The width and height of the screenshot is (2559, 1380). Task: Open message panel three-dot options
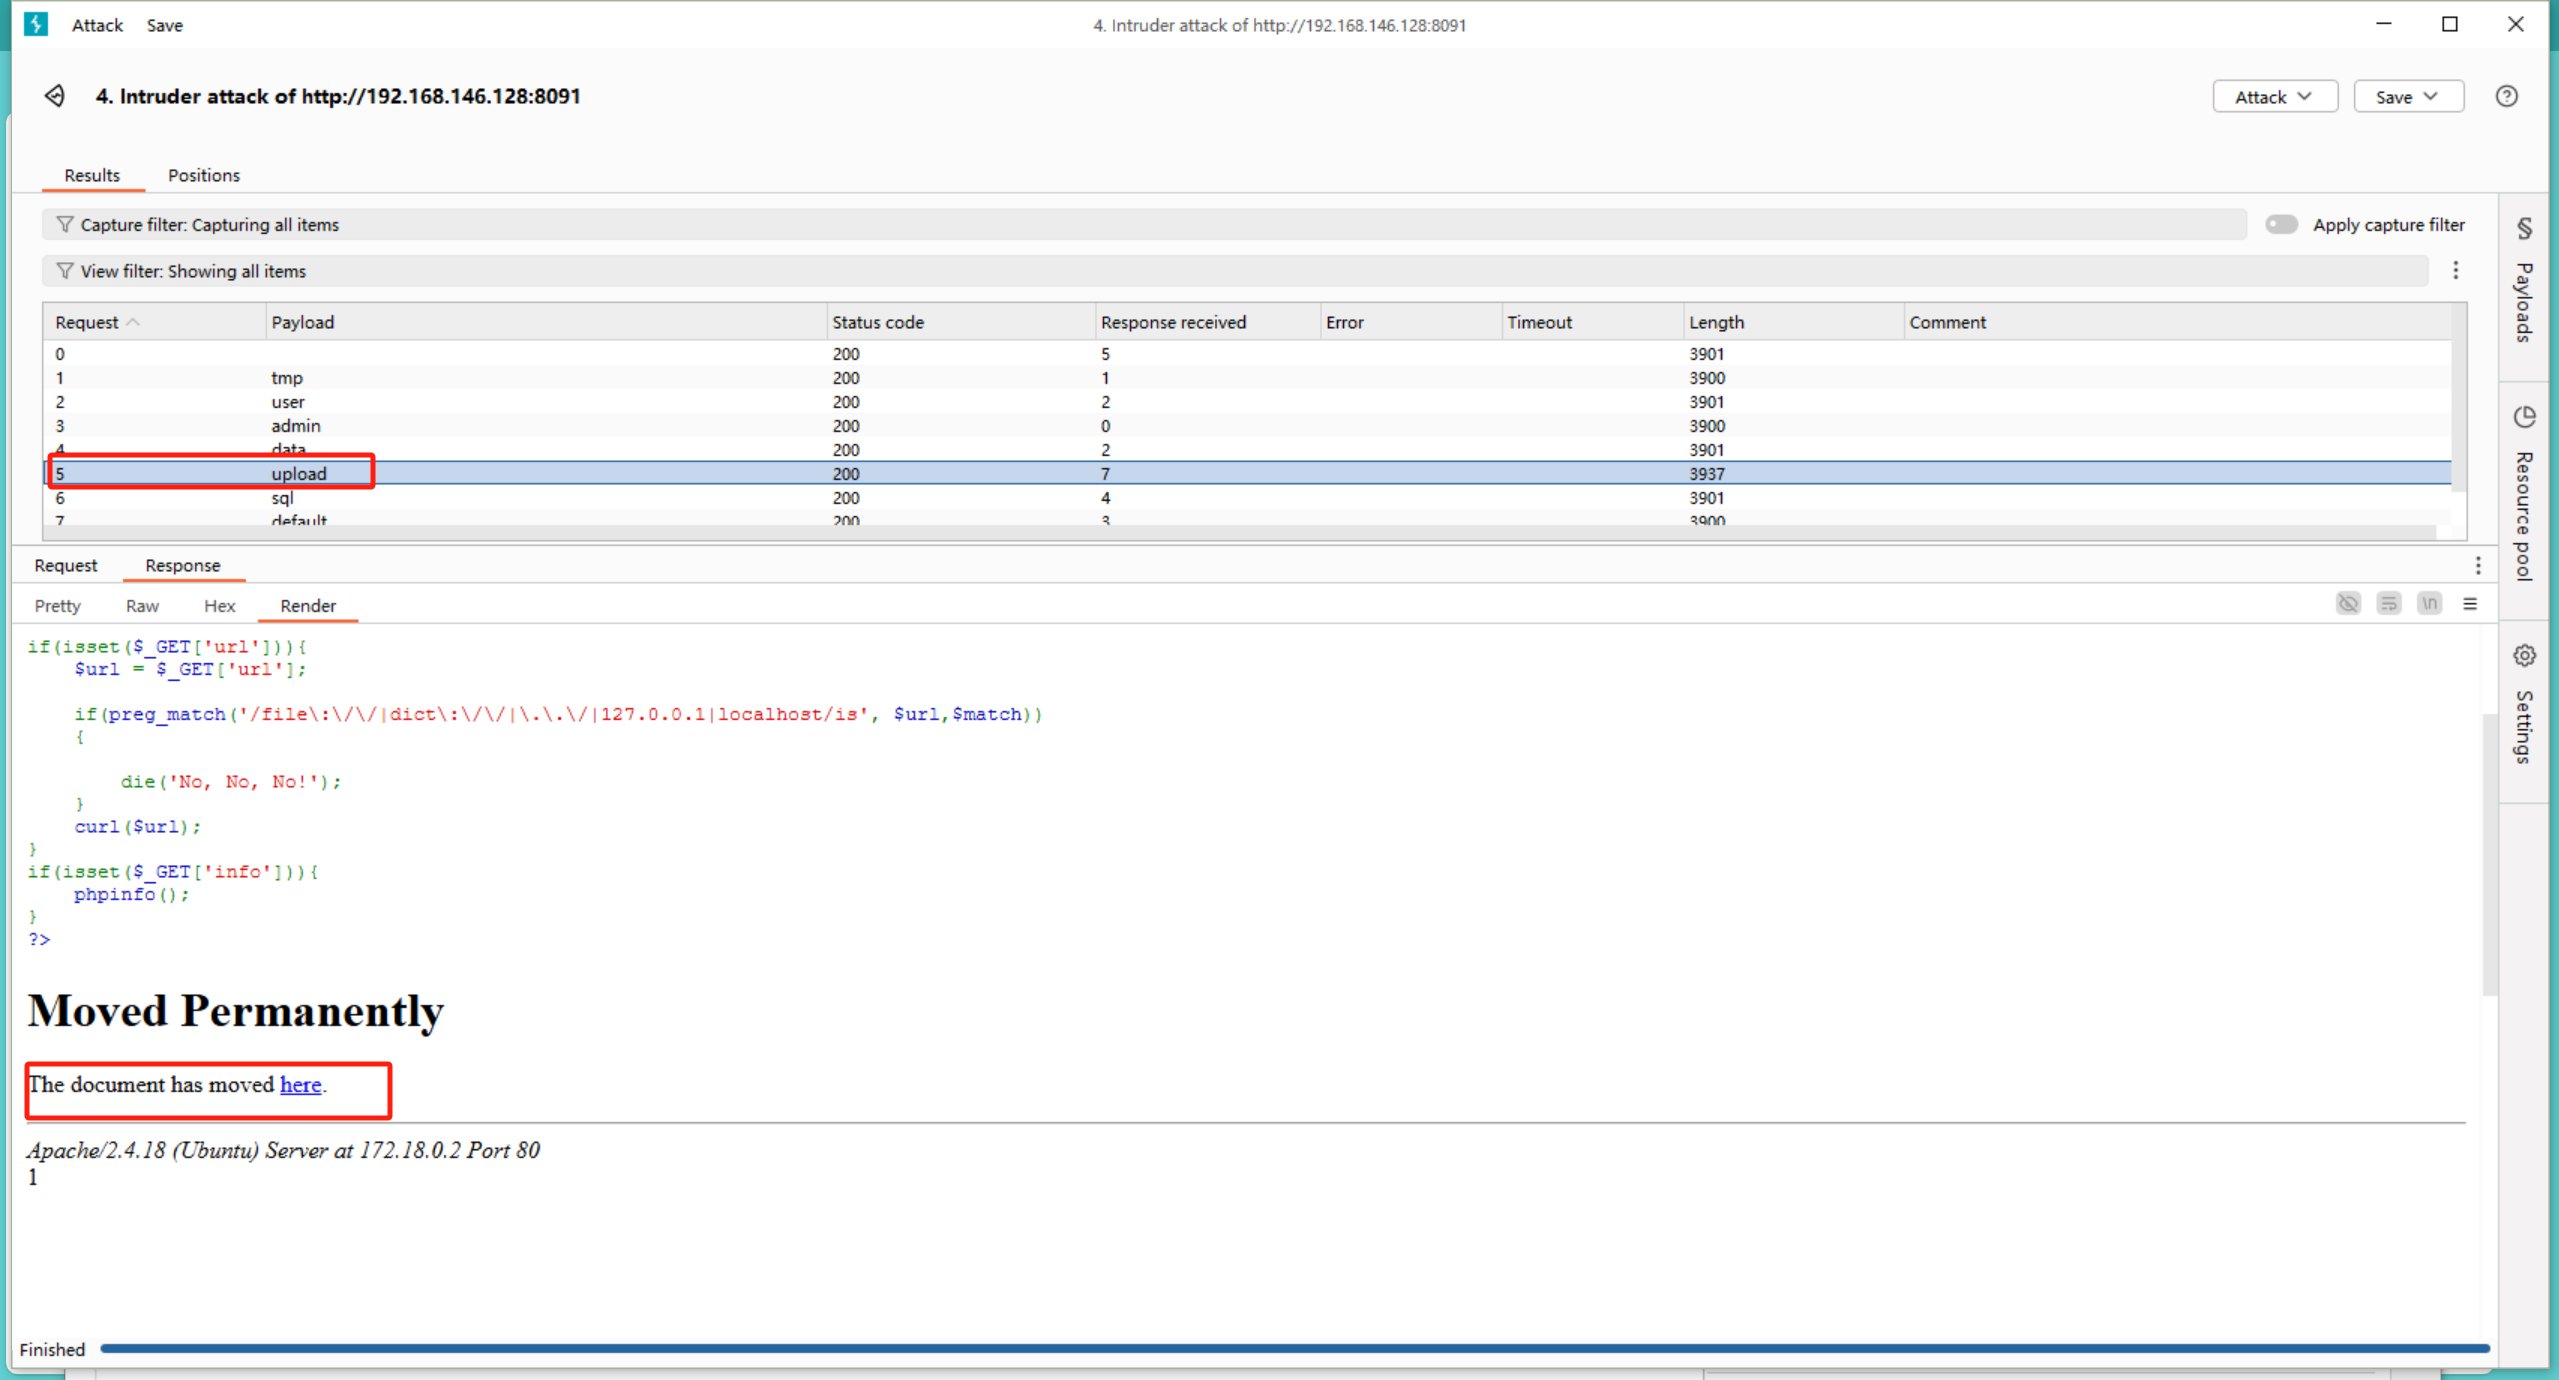(2478, 565)
